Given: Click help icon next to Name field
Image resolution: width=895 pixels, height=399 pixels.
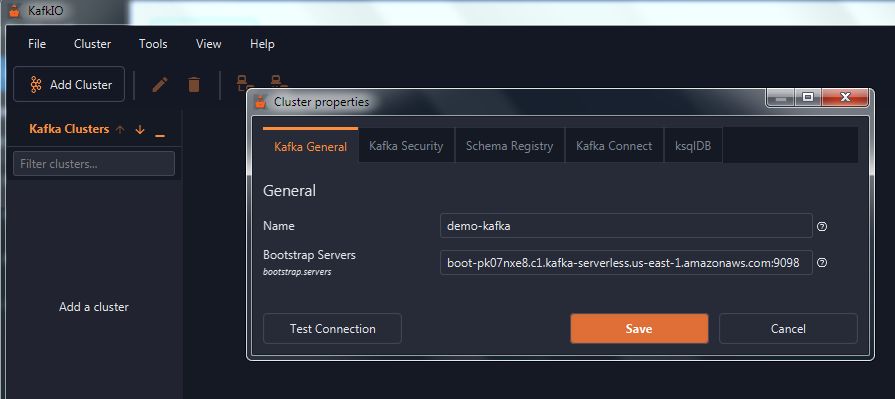Looking at the screenshot, I should (x=822, y=227).
